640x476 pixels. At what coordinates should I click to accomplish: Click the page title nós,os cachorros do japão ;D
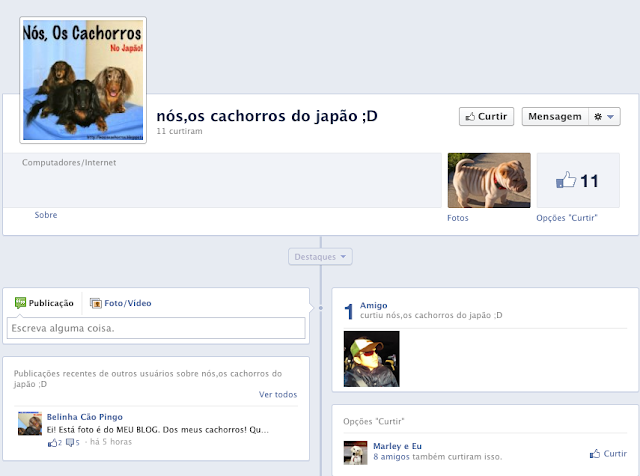(x=267, y=116)
